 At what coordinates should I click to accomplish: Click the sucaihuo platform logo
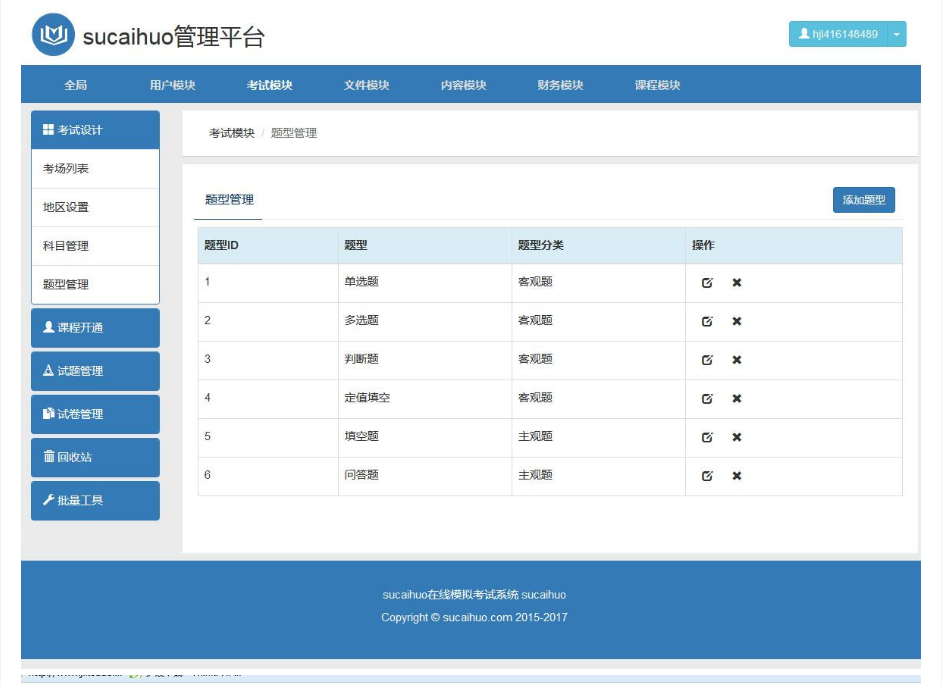53,35
